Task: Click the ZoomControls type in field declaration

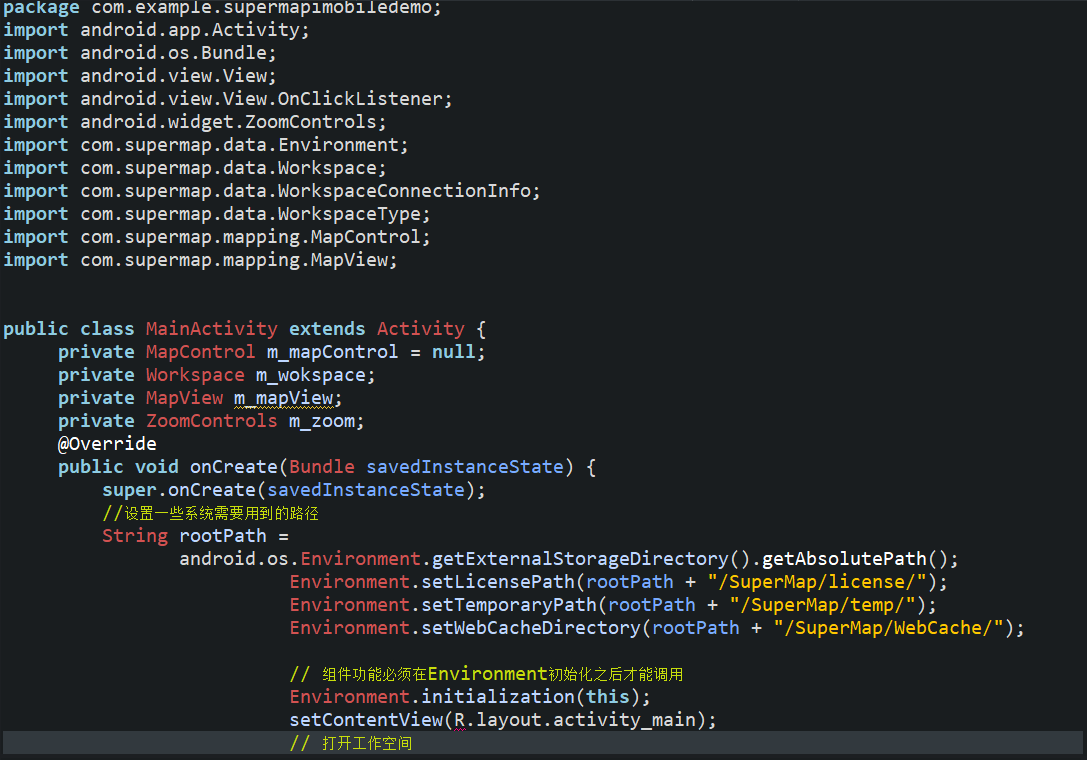Action: point(211,421)
